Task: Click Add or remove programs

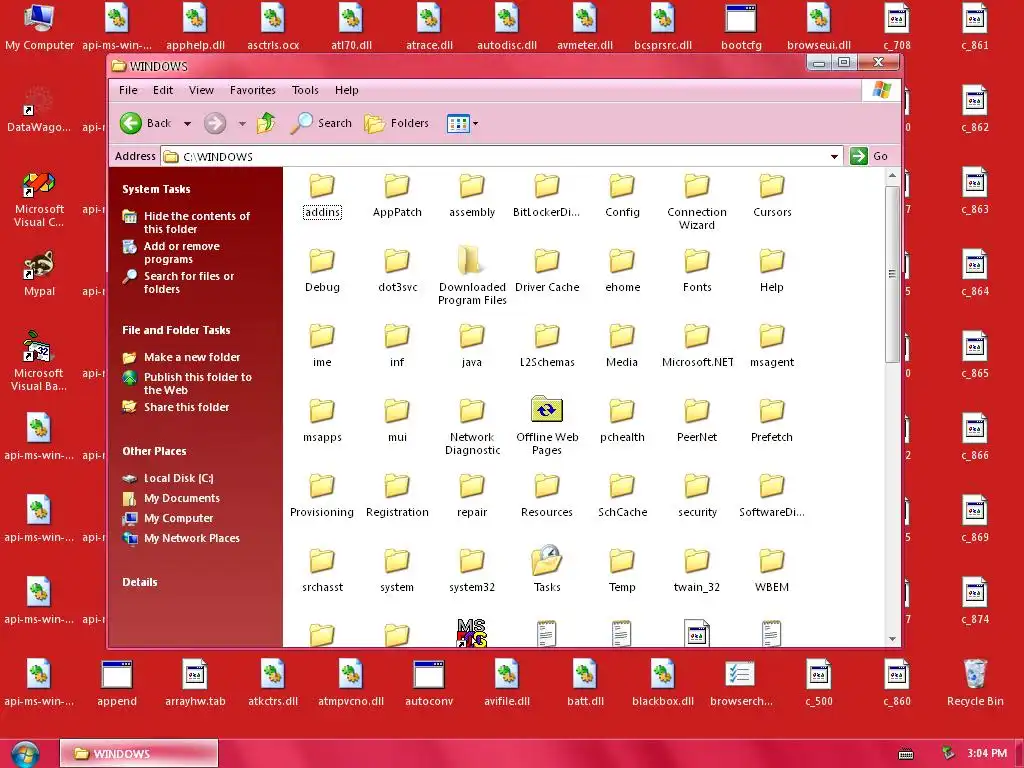Action: tap(182, 253)
